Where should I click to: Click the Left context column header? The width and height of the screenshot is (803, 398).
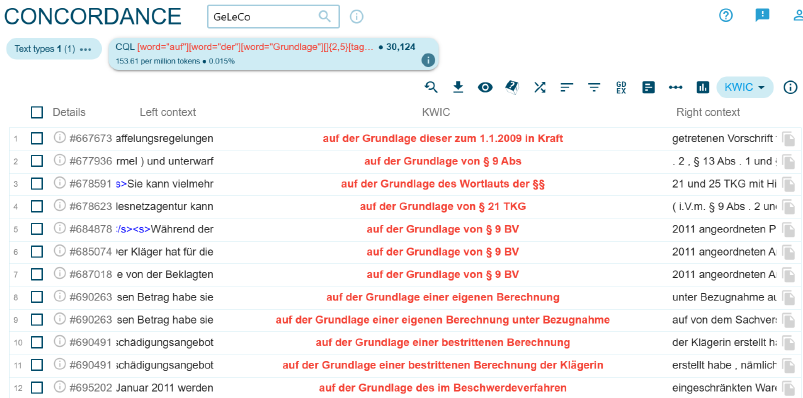(x=168, y=112)
